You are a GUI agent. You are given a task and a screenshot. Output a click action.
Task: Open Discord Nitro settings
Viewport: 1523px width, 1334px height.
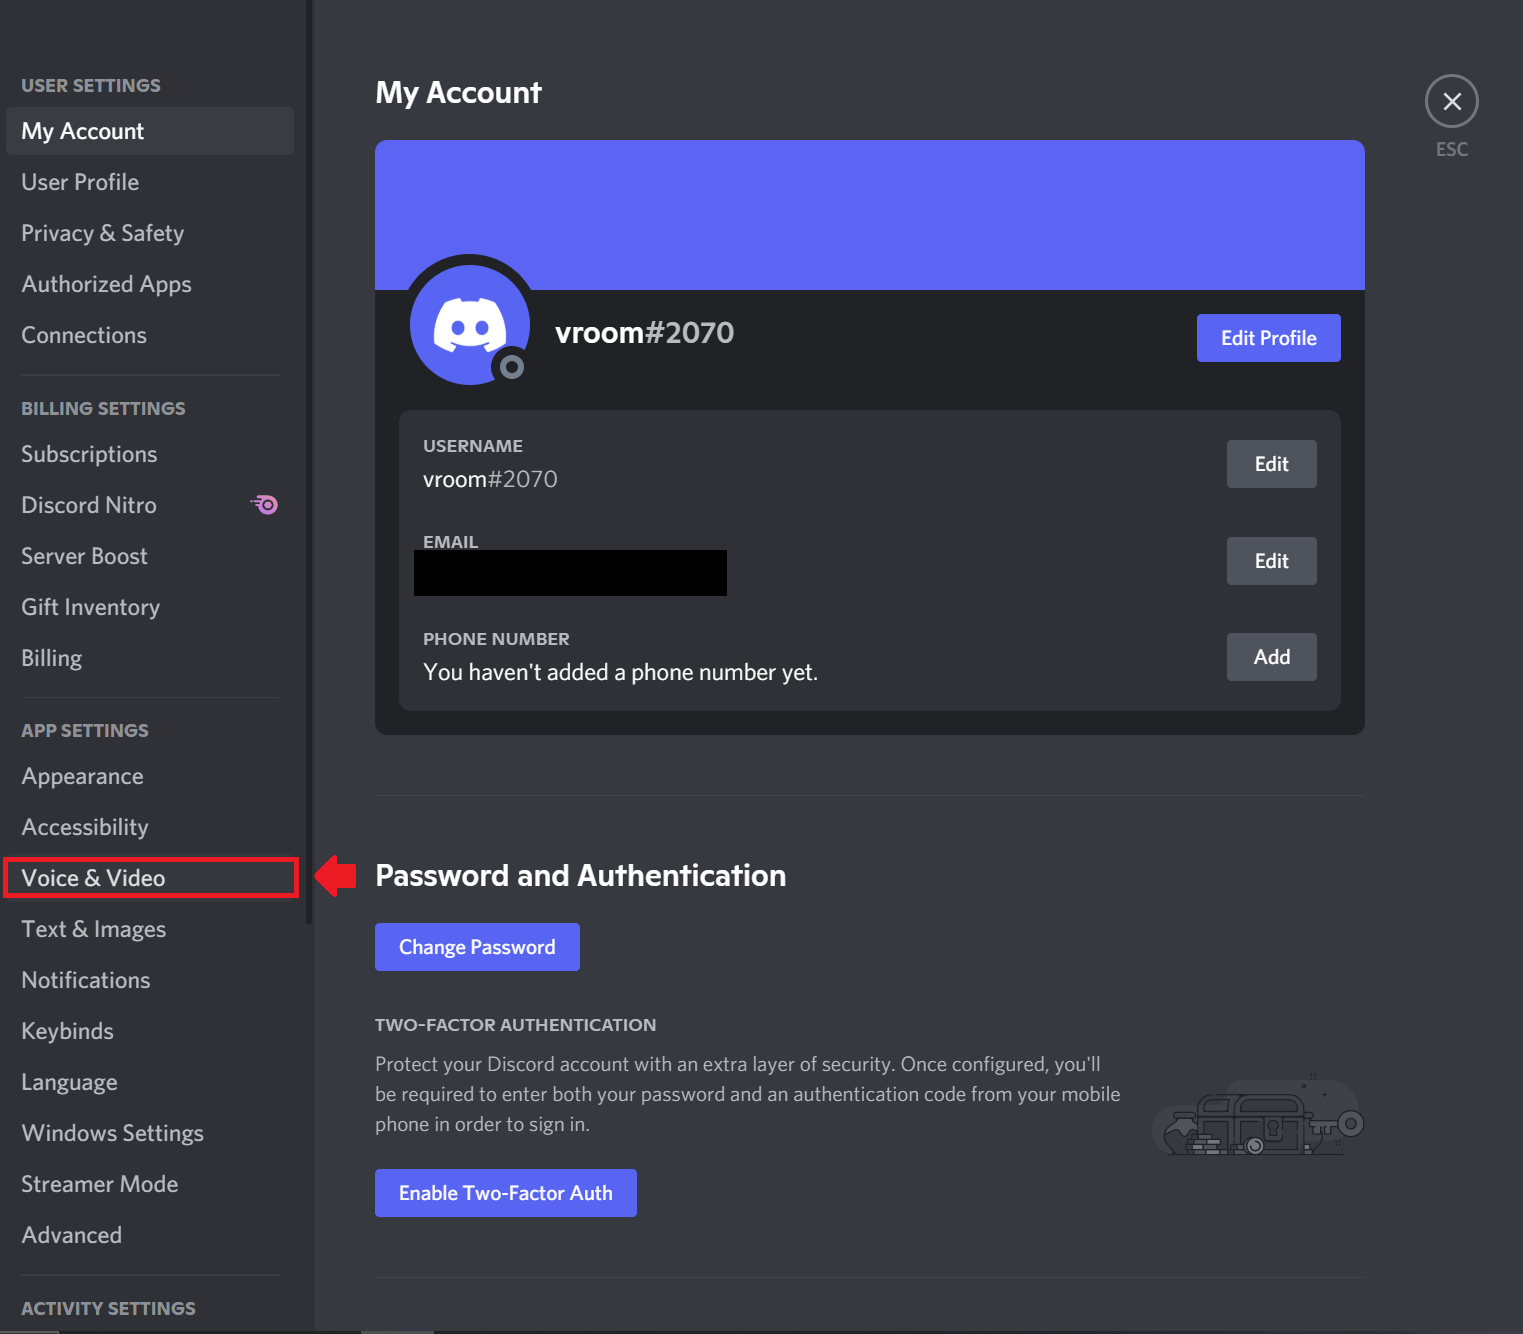pyautogui.click(x=150, y=505)
